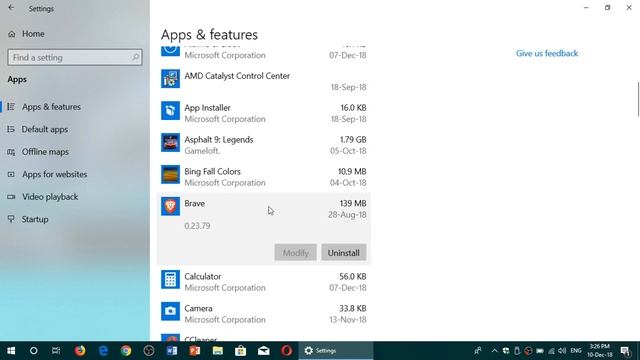Click the Settings taskbar button

[x=336, y=351]
